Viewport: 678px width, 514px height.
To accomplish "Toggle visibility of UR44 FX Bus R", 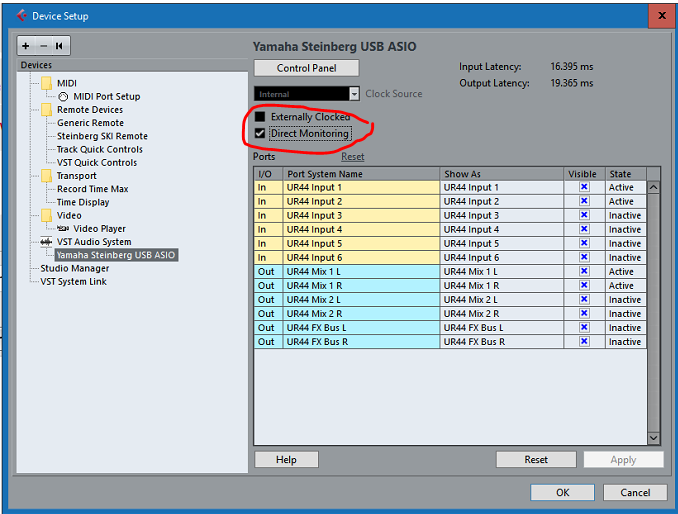I will tap(584, 341).
